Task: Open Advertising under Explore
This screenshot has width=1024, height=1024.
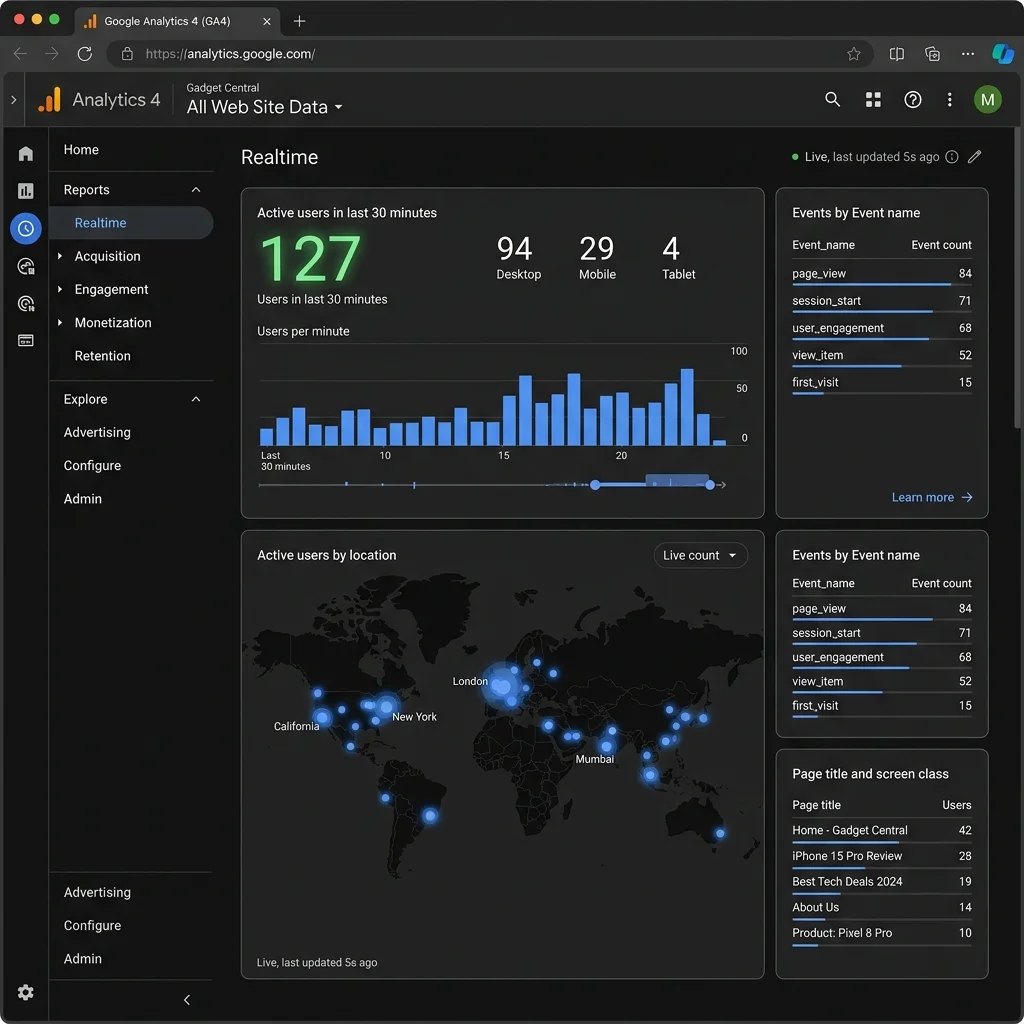Action: tap(97, 432)
